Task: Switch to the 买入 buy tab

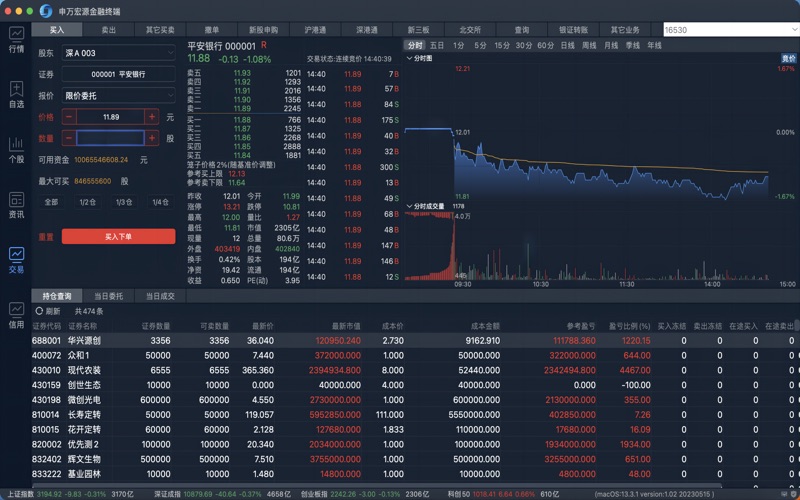Action: [x=57, y=30]
